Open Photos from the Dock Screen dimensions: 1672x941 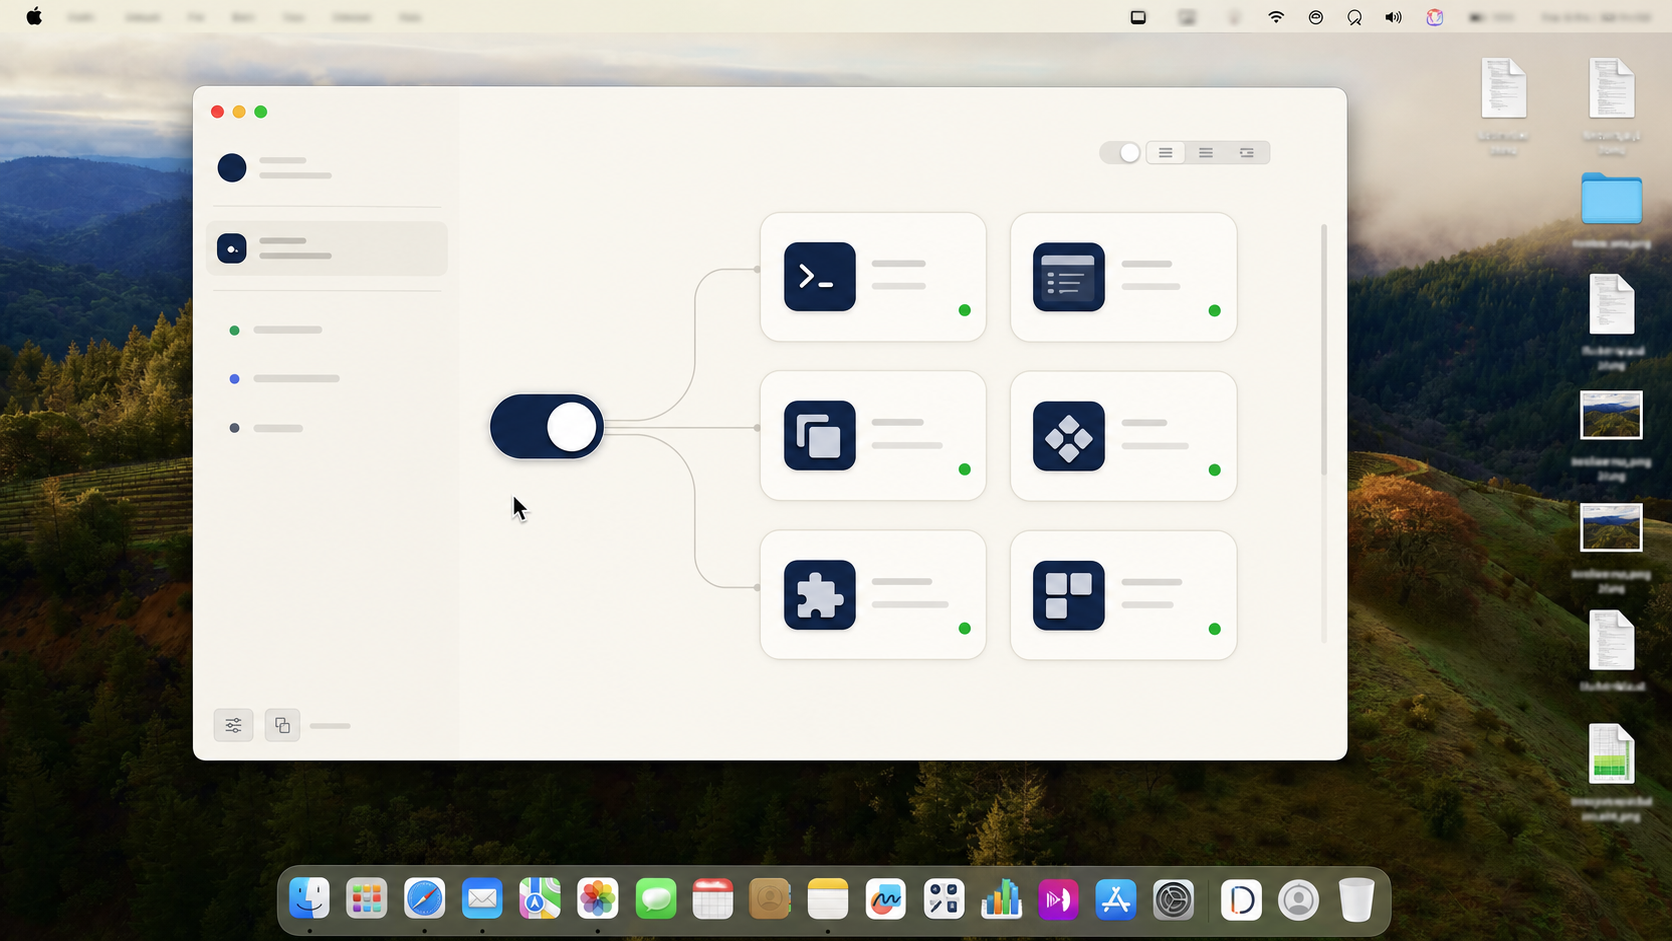(598, 899)
